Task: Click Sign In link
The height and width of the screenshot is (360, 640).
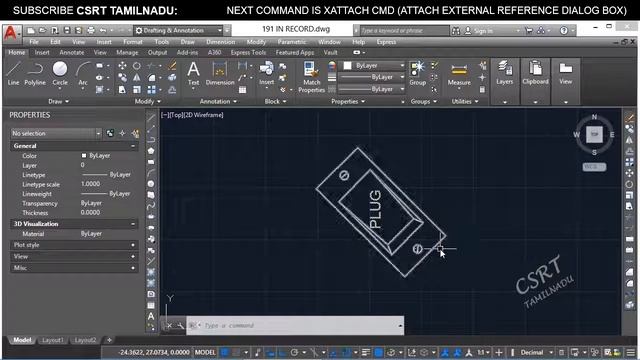Action: tap(483, 31)
